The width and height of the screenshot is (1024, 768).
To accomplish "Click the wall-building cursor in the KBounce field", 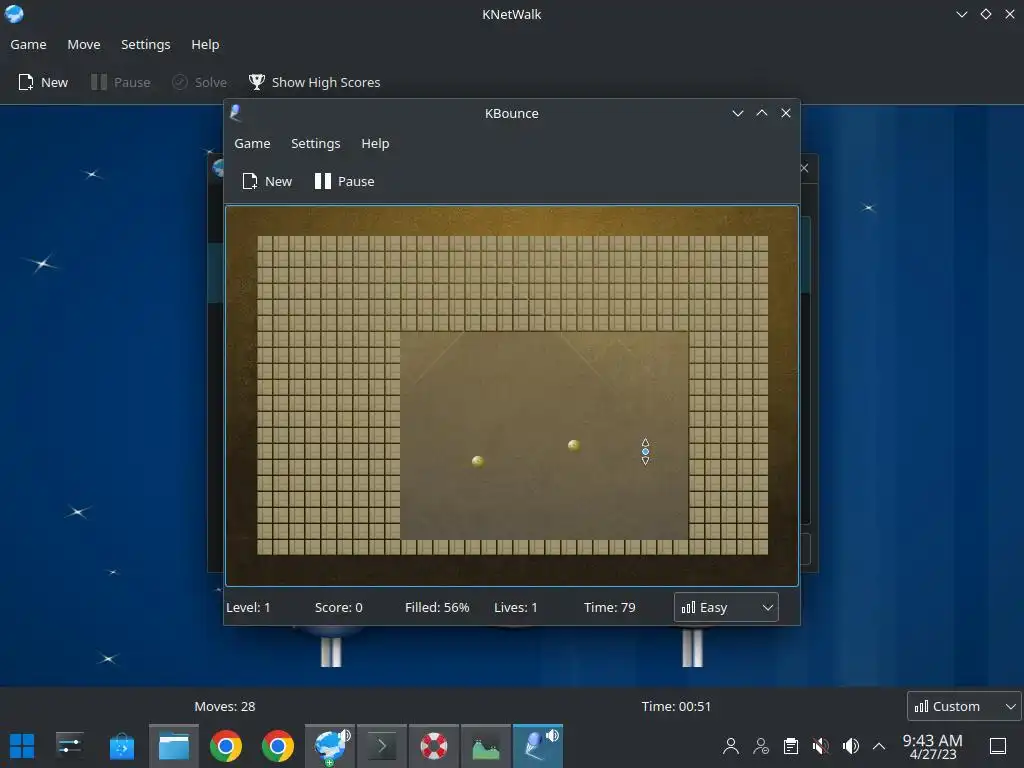I will (x=645, y=451).
